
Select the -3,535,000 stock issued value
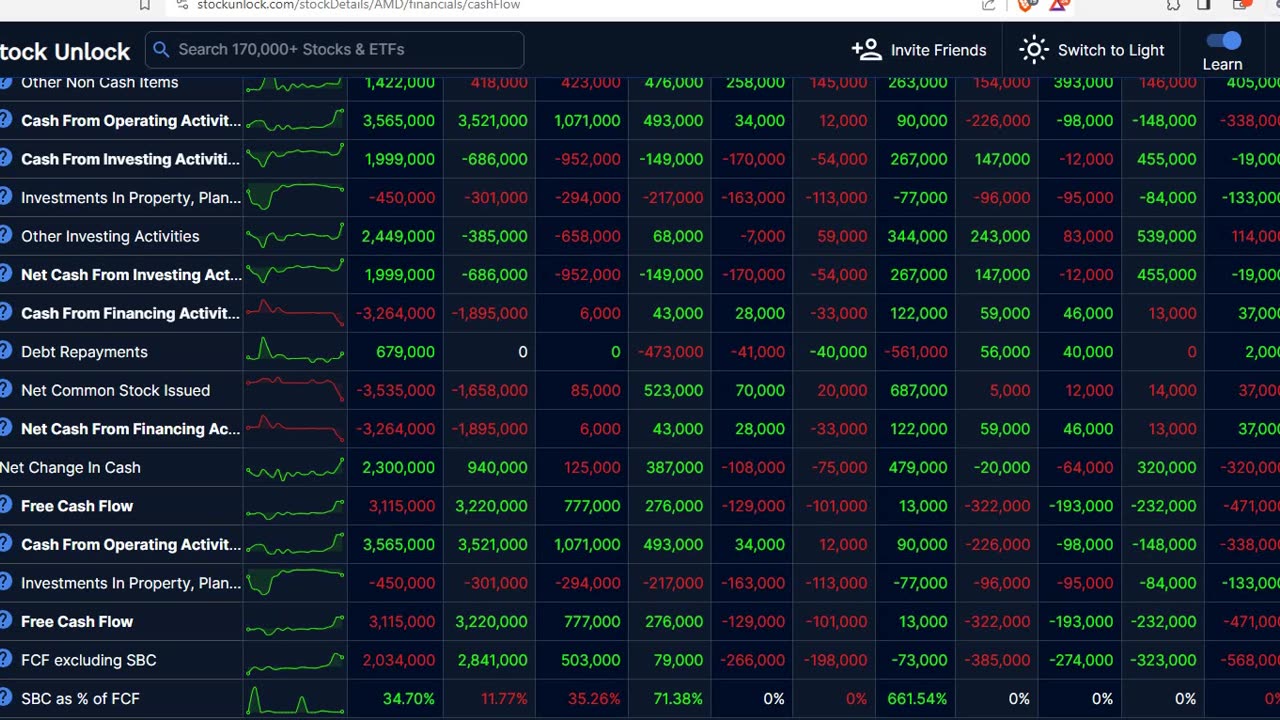395,390
